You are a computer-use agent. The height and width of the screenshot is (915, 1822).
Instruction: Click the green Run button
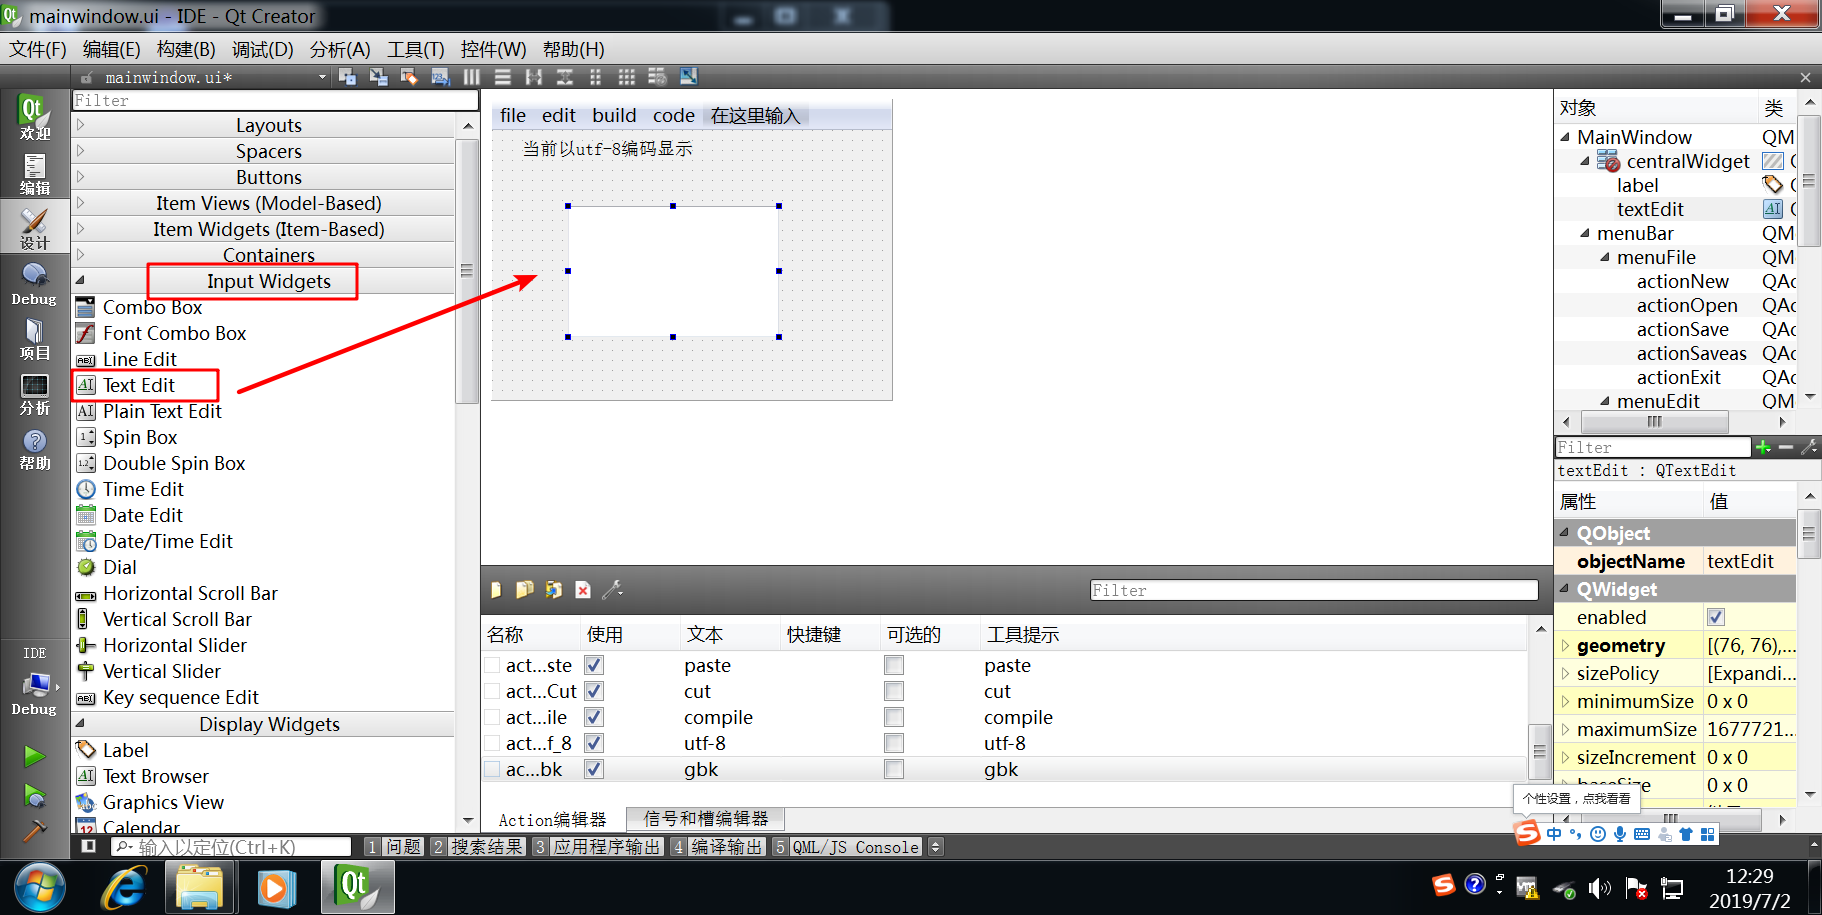click(x=34, y=756)
